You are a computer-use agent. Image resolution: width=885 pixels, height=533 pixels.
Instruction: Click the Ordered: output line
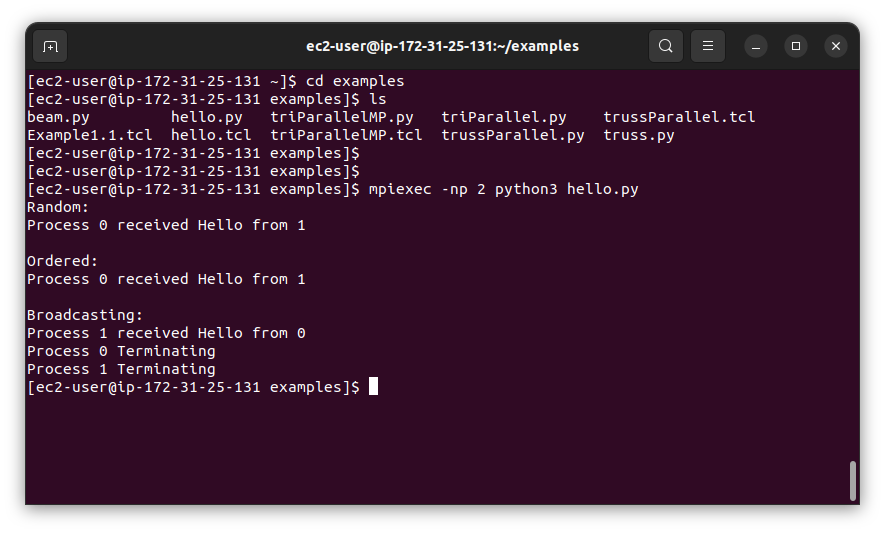62,261
